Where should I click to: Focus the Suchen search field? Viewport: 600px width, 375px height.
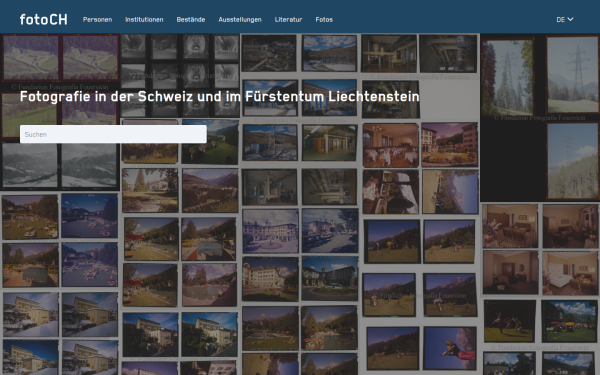(113, 134)
